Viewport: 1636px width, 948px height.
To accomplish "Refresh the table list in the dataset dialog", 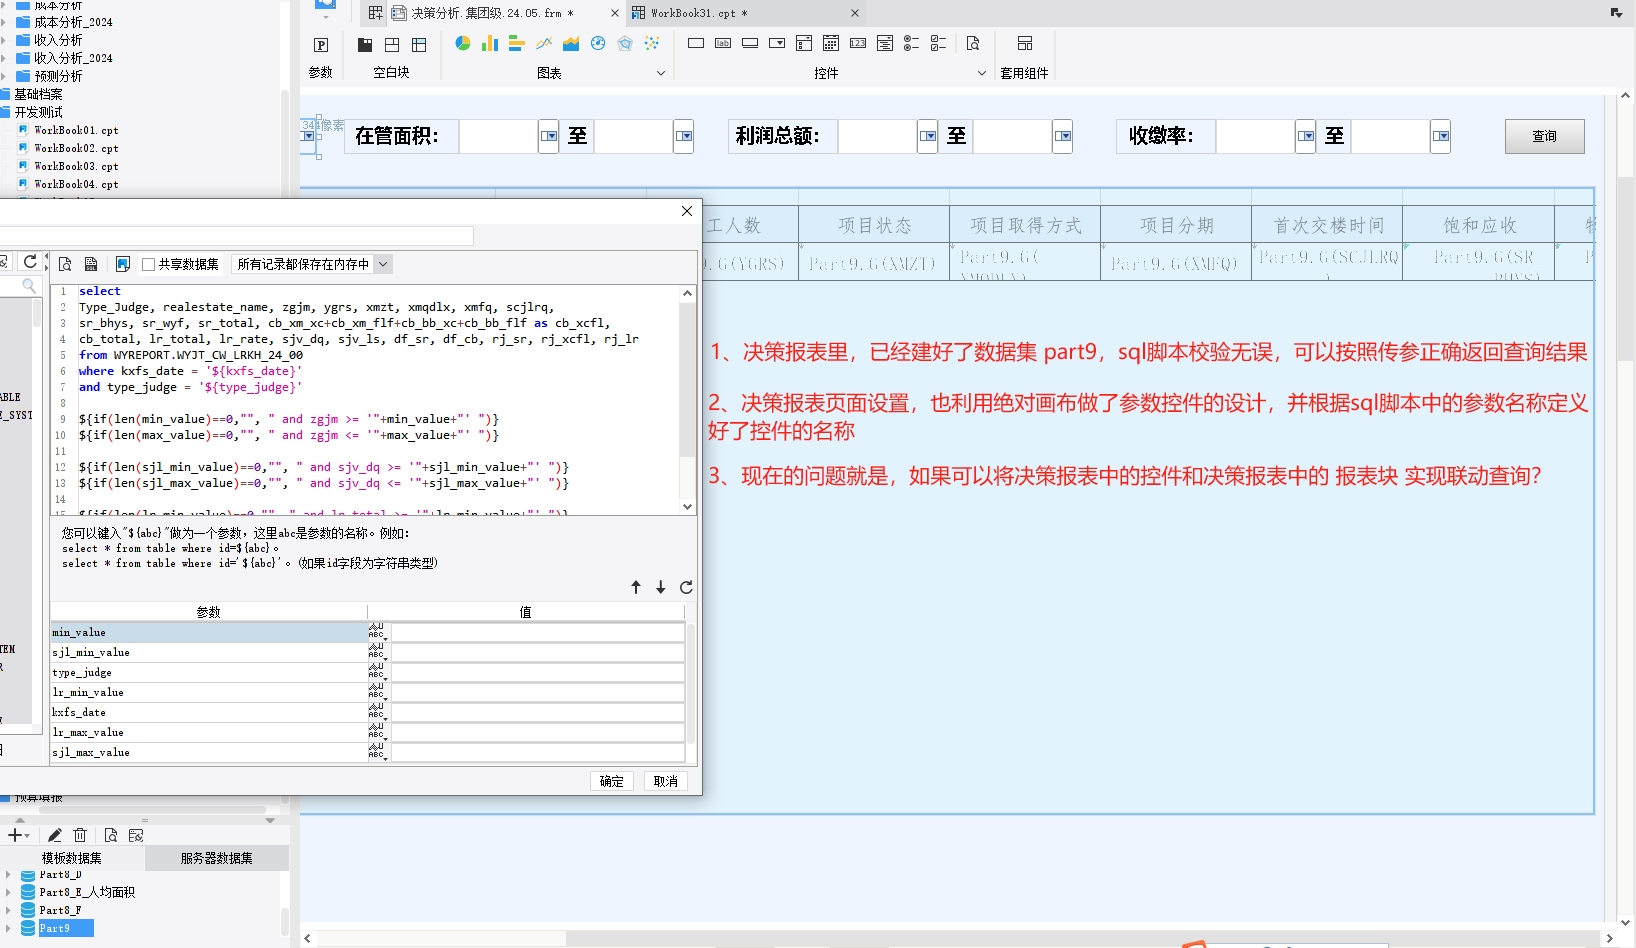I will pyautogui.click(x=30, y=262).
